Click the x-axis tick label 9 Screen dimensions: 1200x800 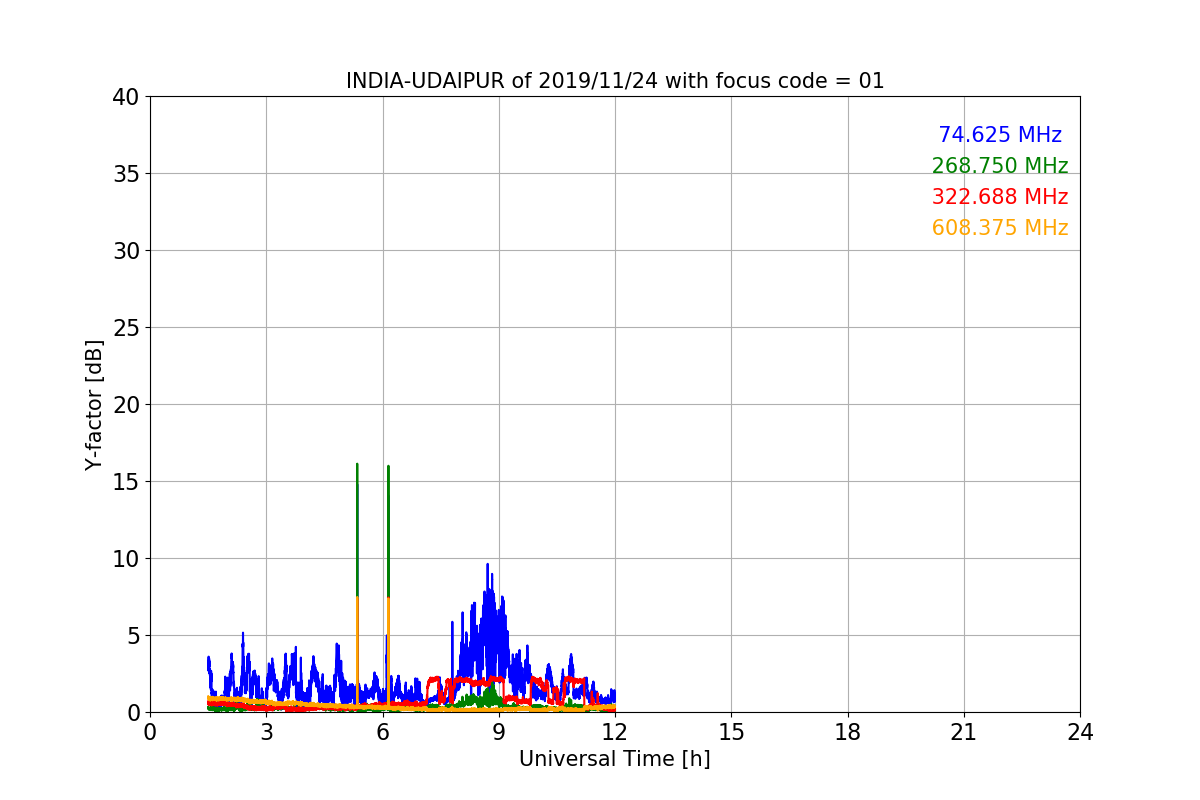click(499, 732)
